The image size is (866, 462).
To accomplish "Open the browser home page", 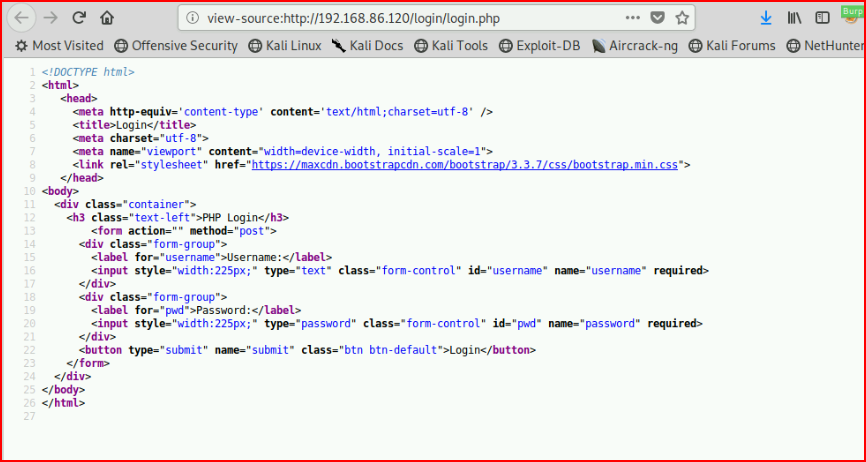I will point(107,18).
